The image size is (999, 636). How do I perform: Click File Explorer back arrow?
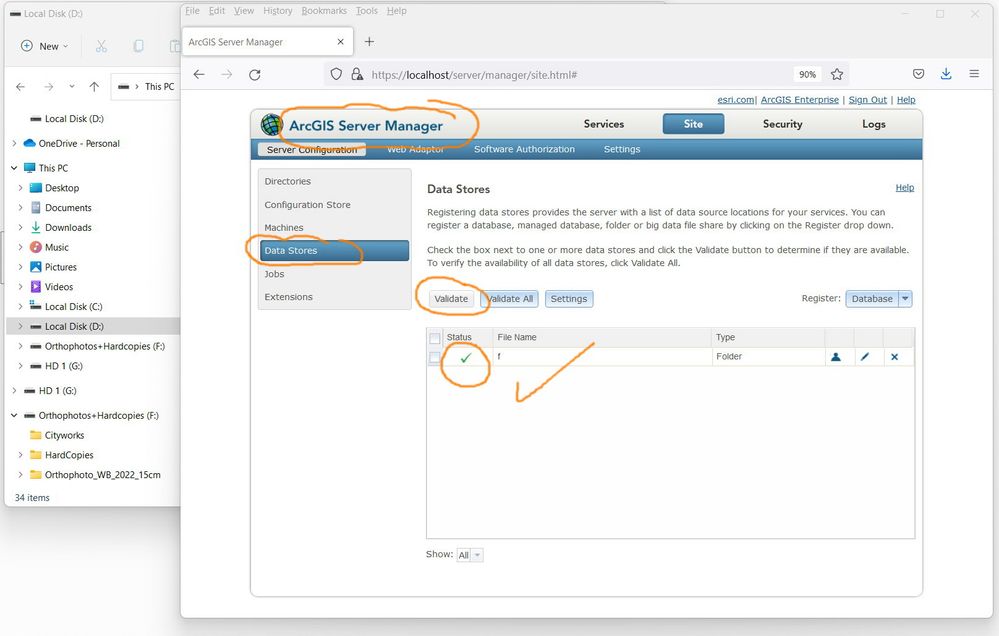pos(20,87)
